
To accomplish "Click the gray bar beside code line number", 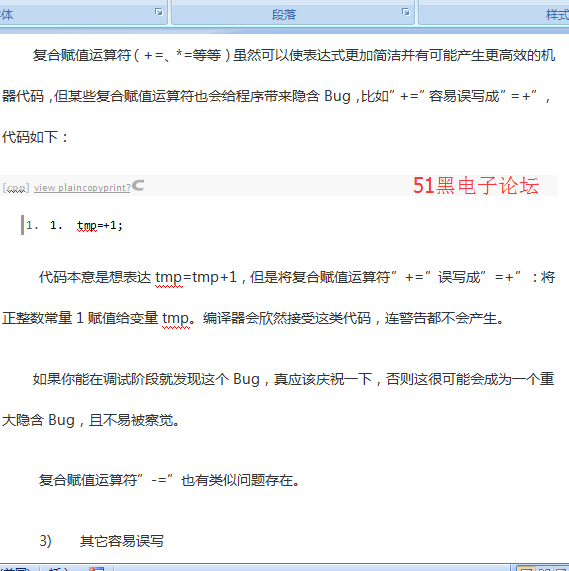I will pyautogui.click(x=23, y=225).
